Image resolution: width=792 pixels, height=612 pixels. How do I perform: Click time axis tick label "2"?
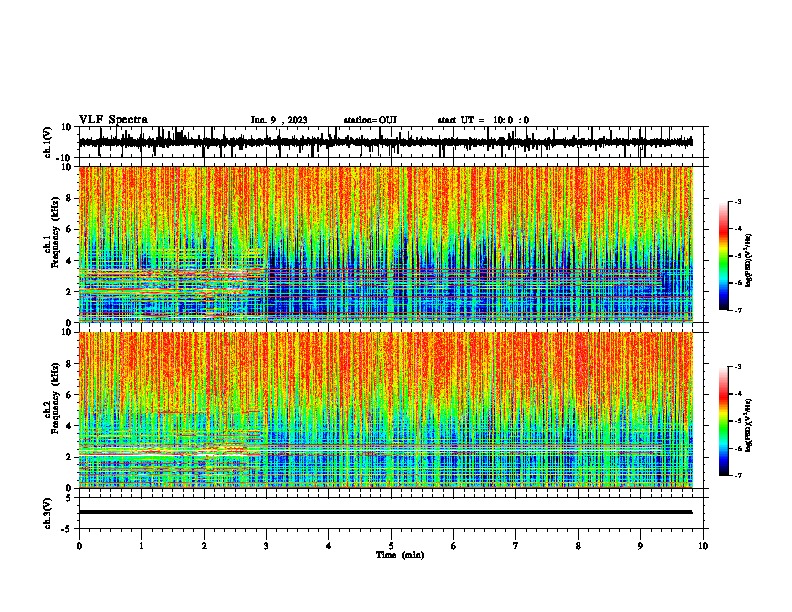204,546
